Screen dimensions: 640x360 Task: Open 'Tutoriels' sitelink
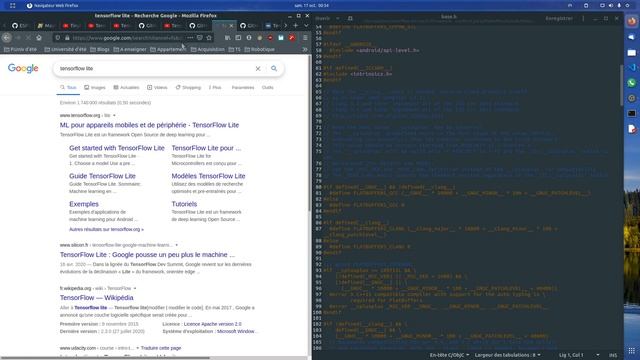[x=184, y=204]
